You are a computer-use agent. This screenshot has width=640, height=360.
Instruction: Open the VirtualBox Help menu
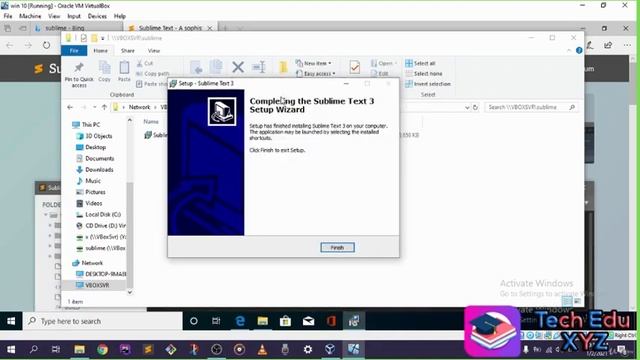point(120,16)
